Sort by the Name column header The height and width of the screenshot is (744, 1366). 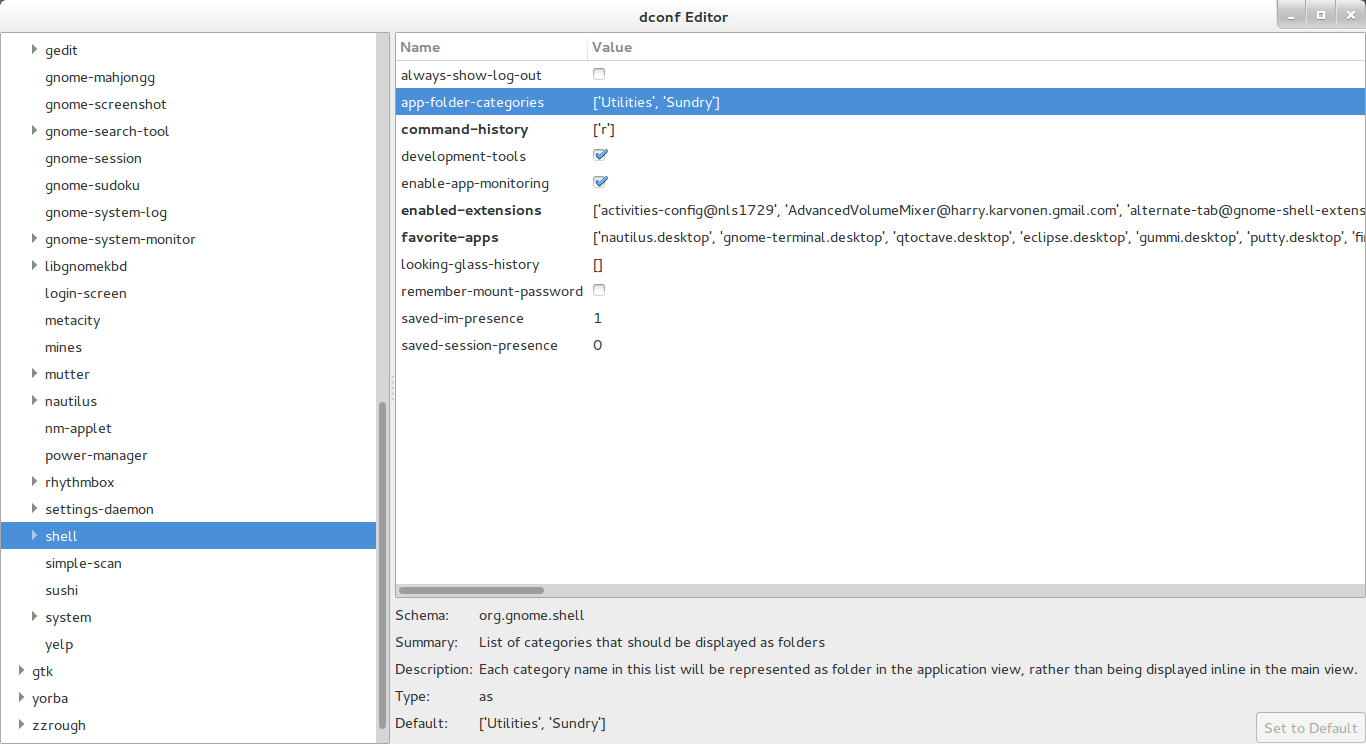pyautogui.click(x=491, y=47)
